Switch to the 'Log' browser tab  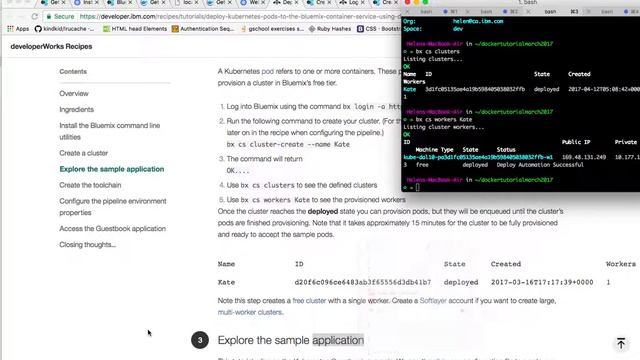point(353,3)
